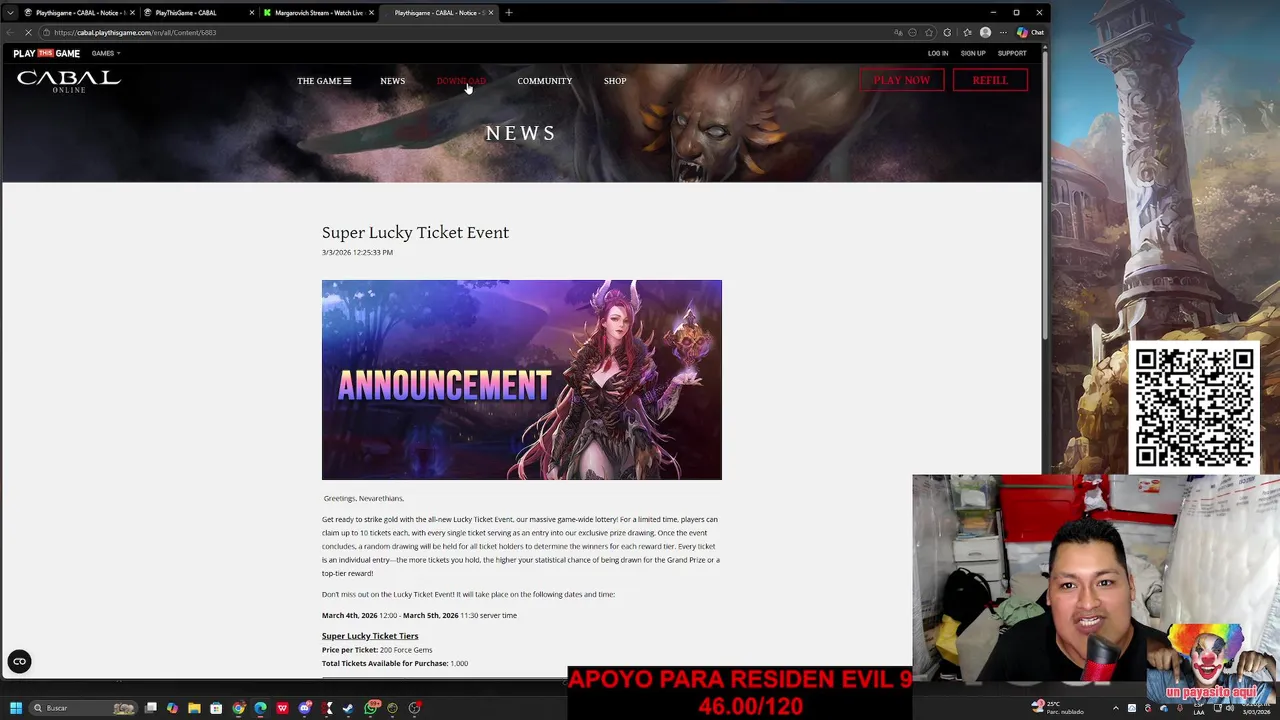Click the Windows Start button

16,708
